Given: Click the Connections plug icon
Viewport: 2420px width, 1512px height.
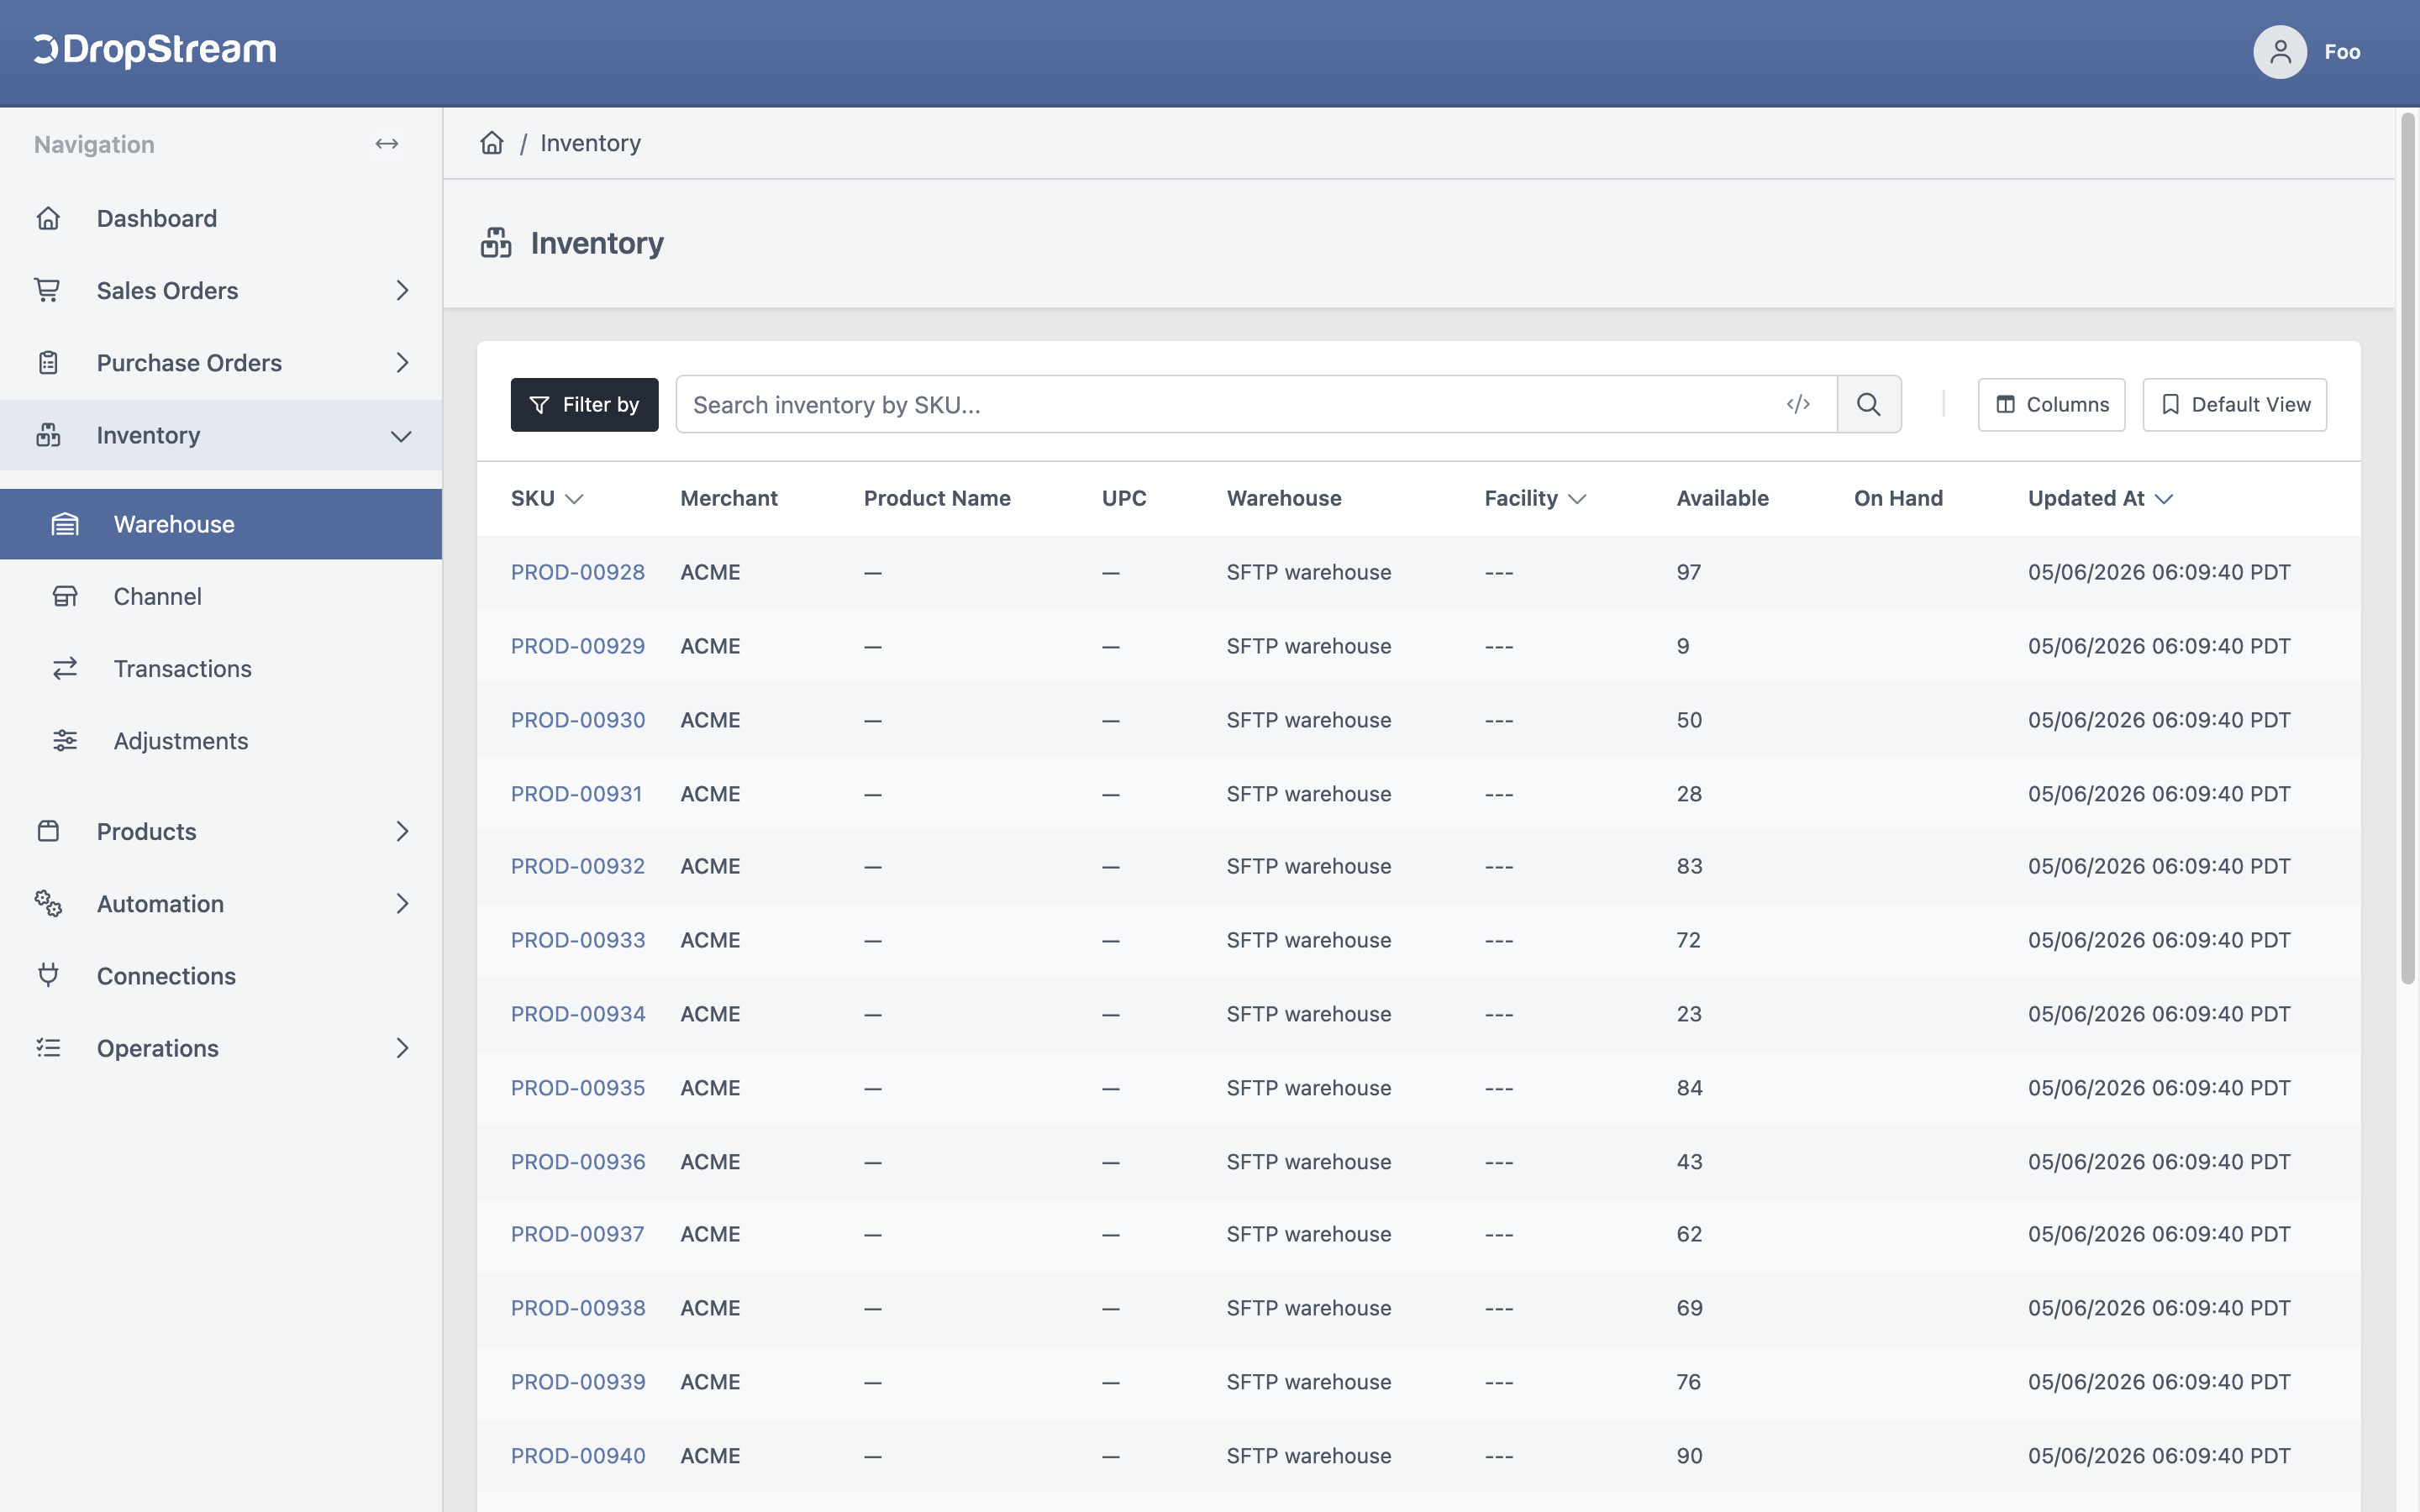Looking at the screenshot, I should click(x=48, y=975).
